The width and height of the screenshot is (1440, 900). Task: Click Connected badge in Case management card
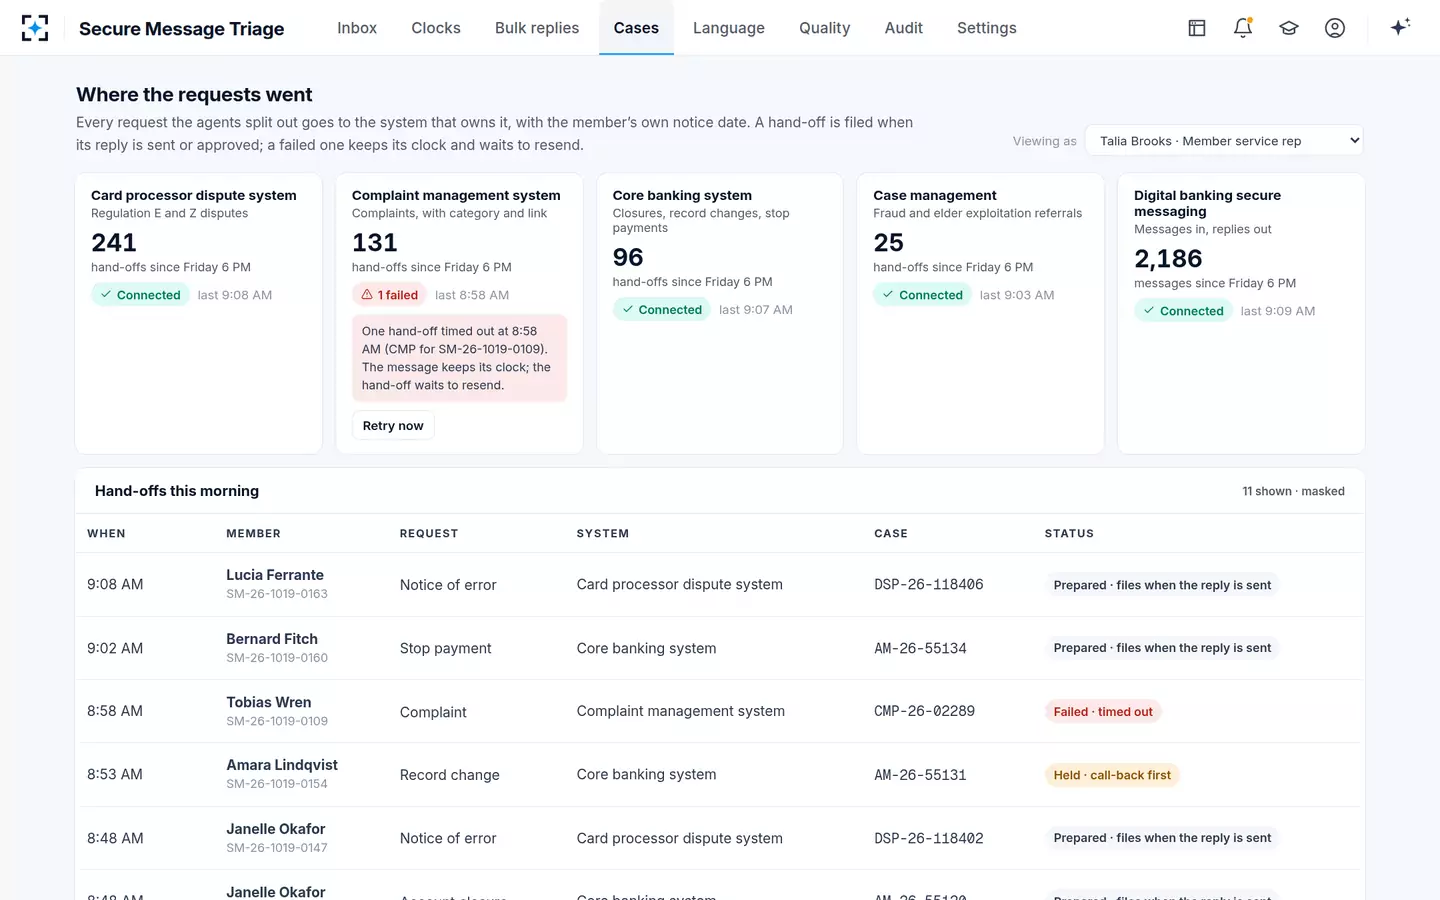coord(922,295)
